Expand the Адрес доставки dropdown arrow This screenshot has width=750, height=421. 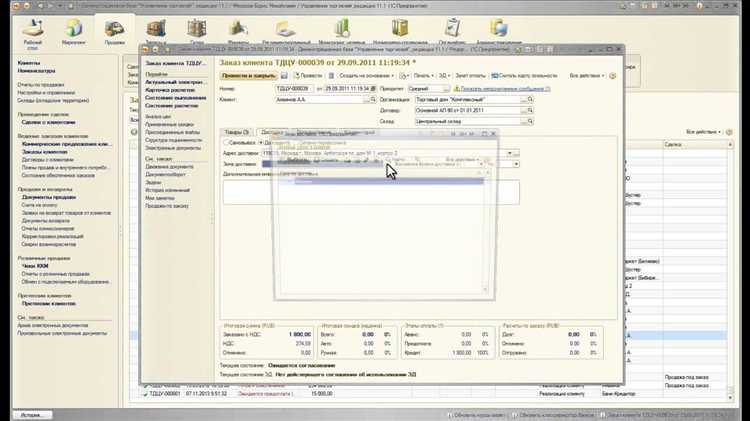click(x=509, y=154)
